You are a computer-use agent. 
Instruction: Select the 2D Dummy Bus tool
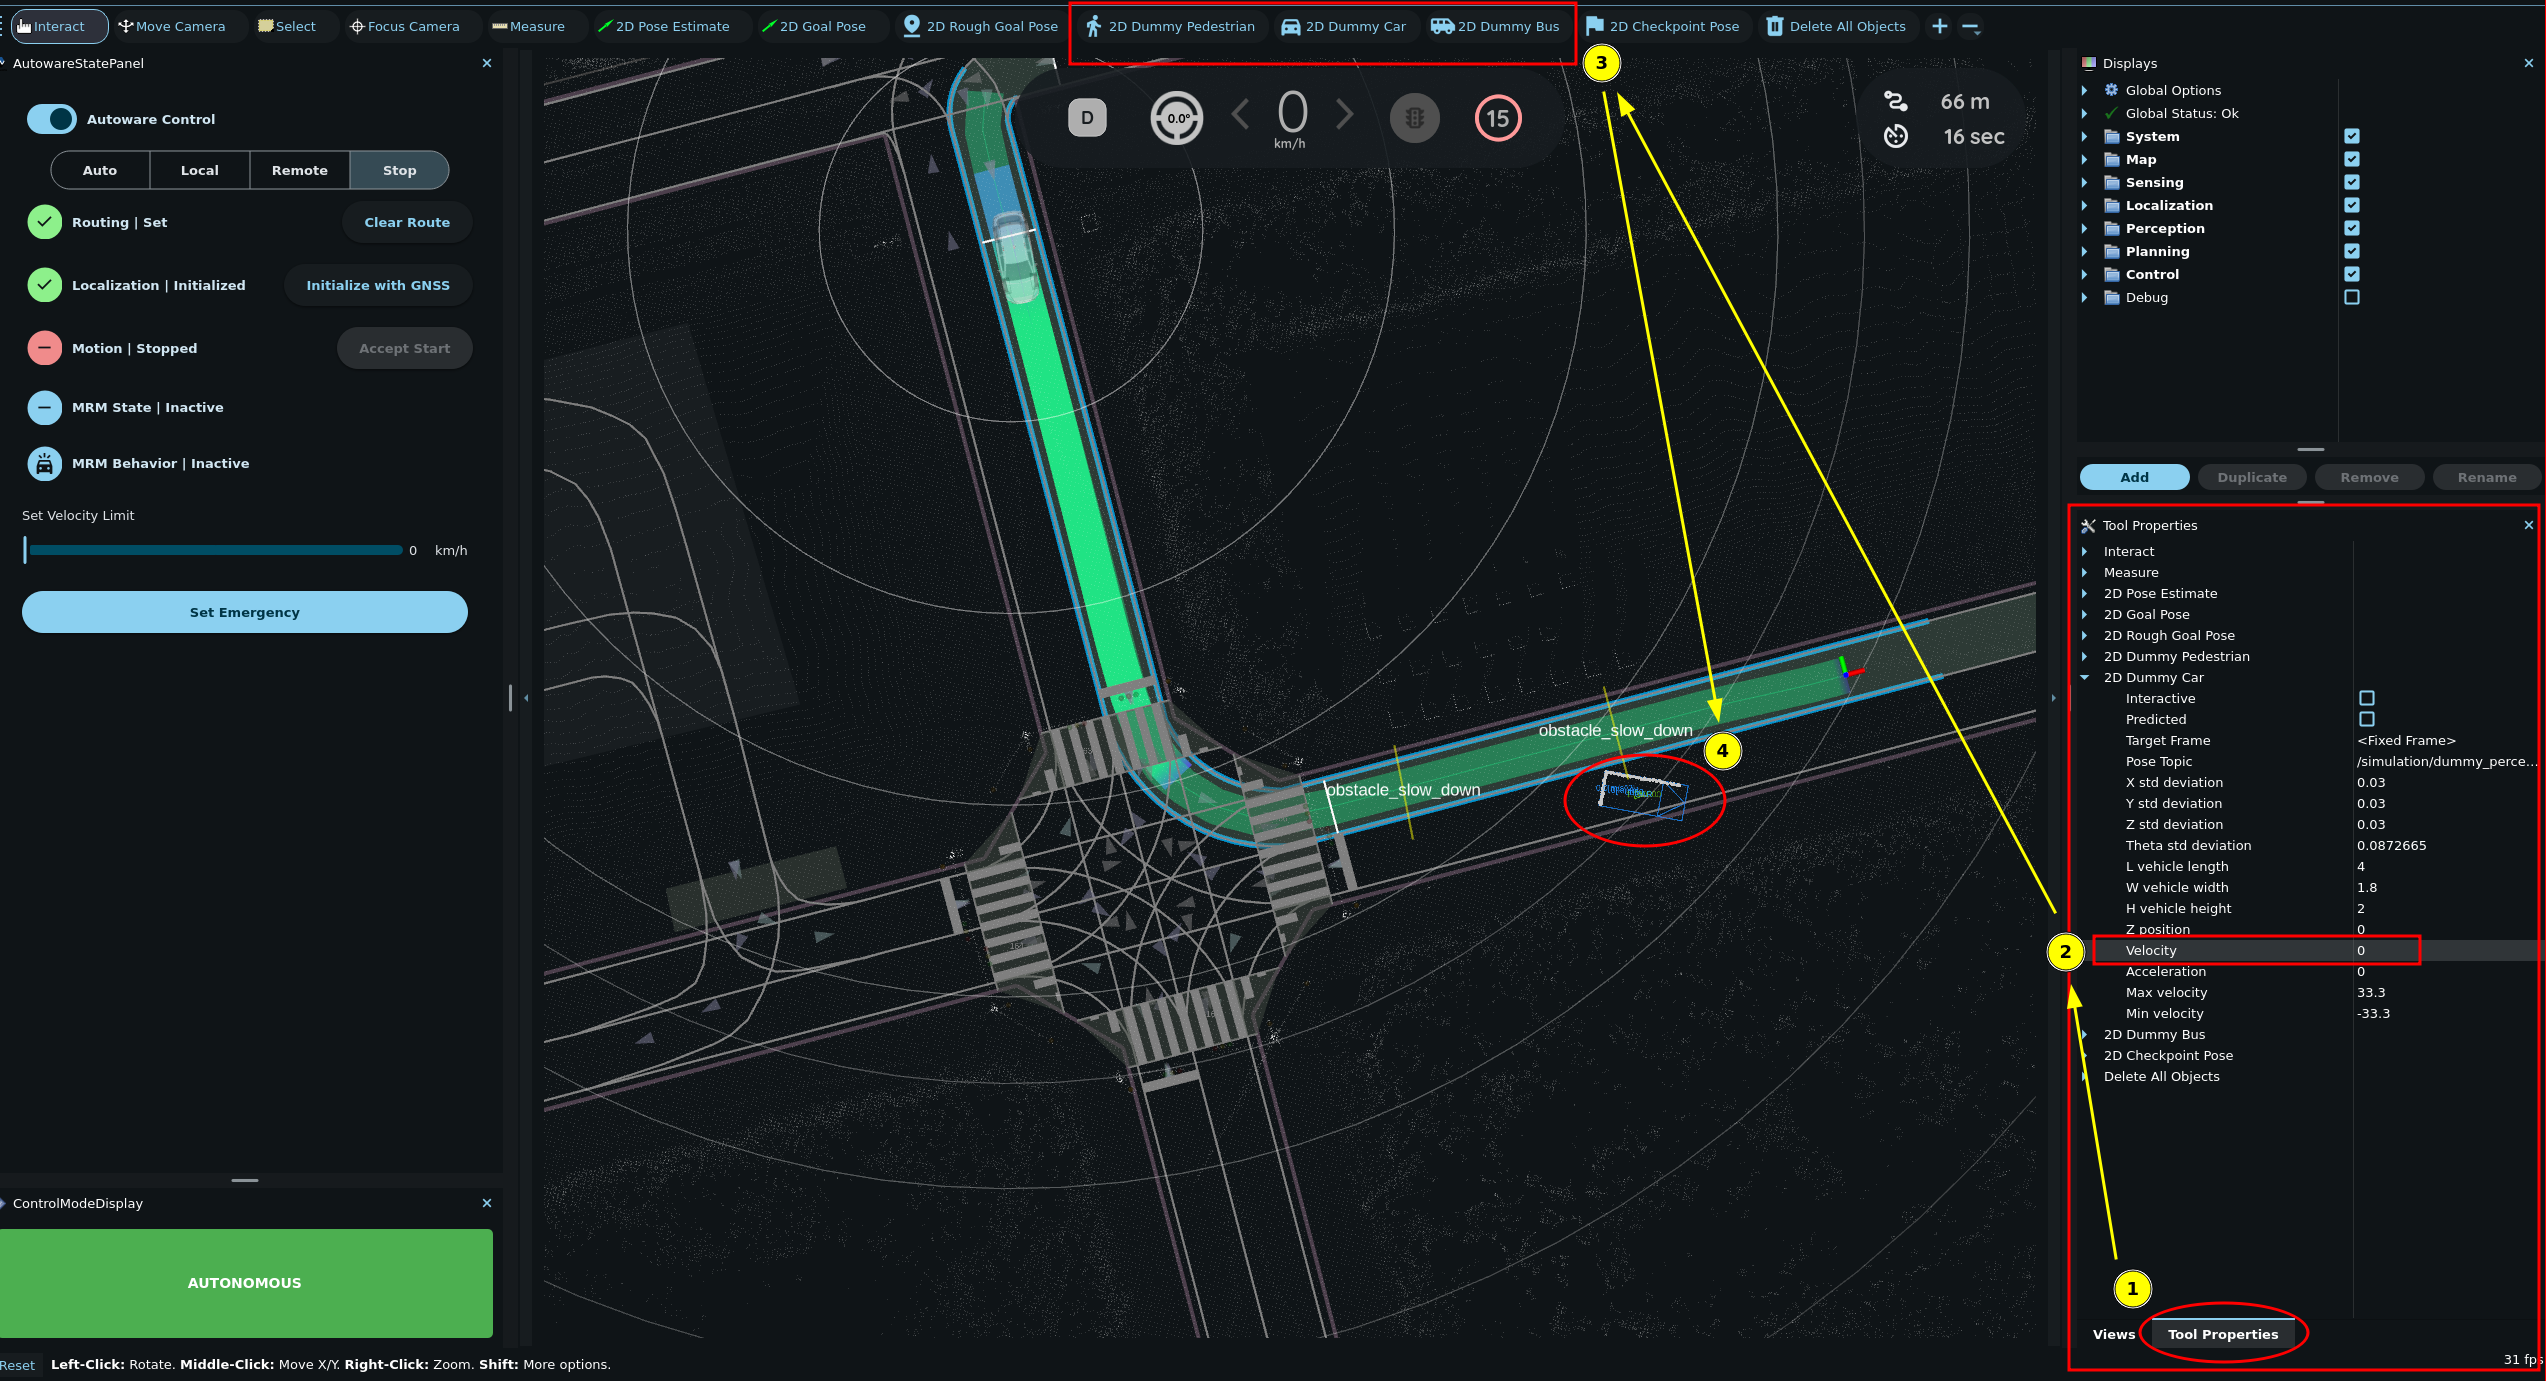pos(1495,26)
